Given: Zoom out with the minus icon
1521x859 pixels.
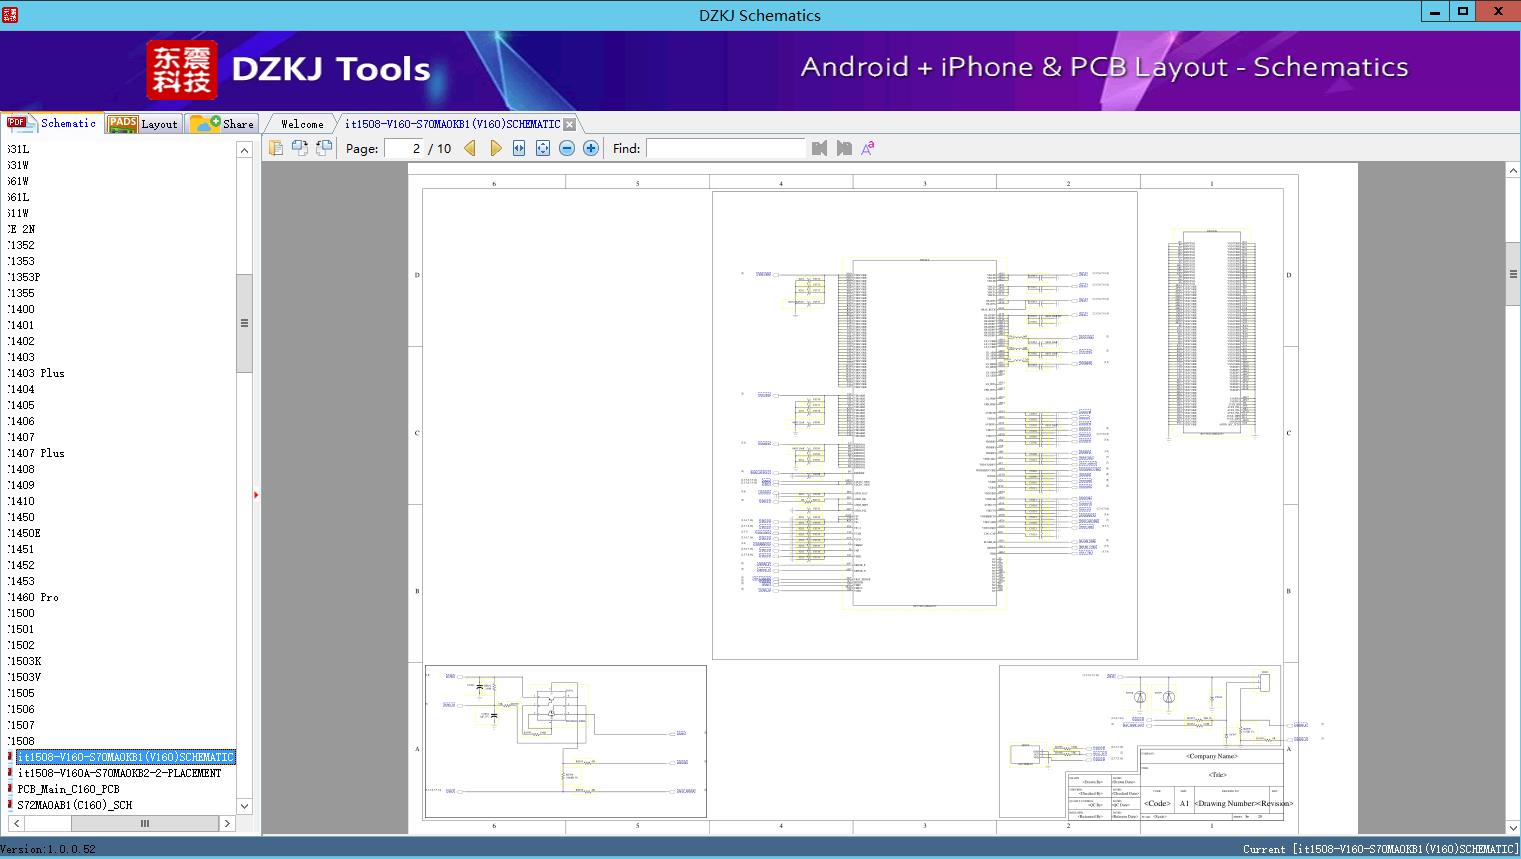Looking at the screenshot, I should (567, 148).
